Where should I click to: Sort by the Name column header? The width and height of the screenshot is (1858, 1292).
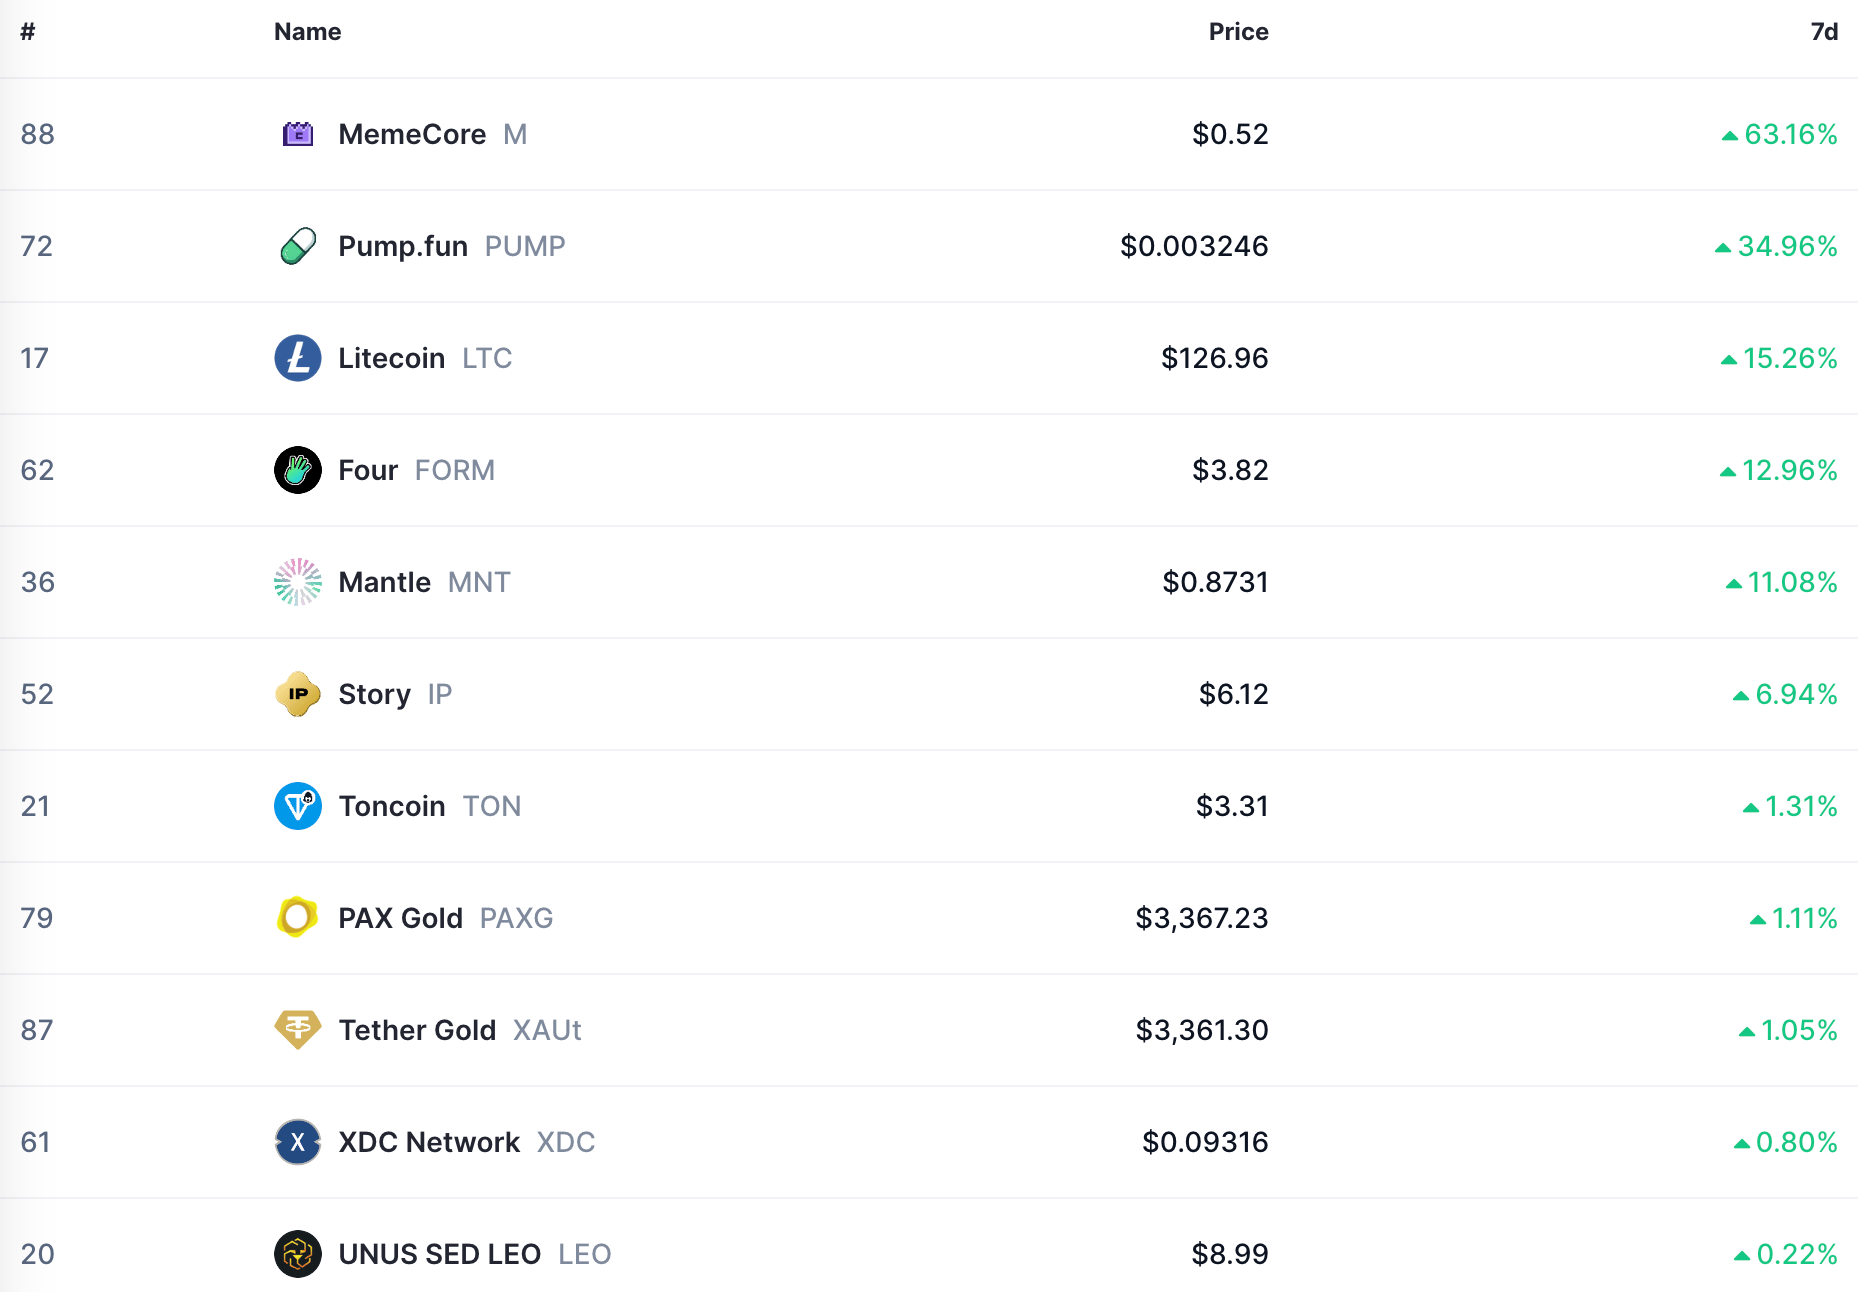pos(307,32)
